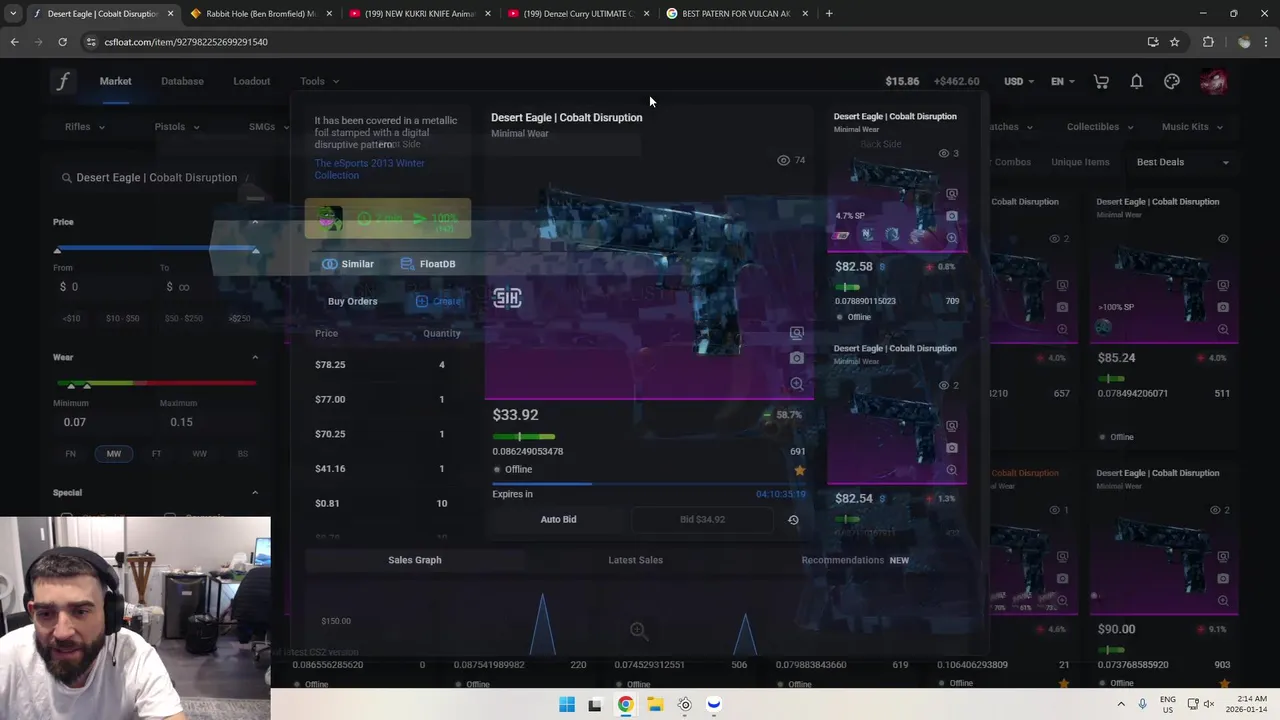
Task: Camera icon on $82.58 listing
Action: (x=952, y=216)
